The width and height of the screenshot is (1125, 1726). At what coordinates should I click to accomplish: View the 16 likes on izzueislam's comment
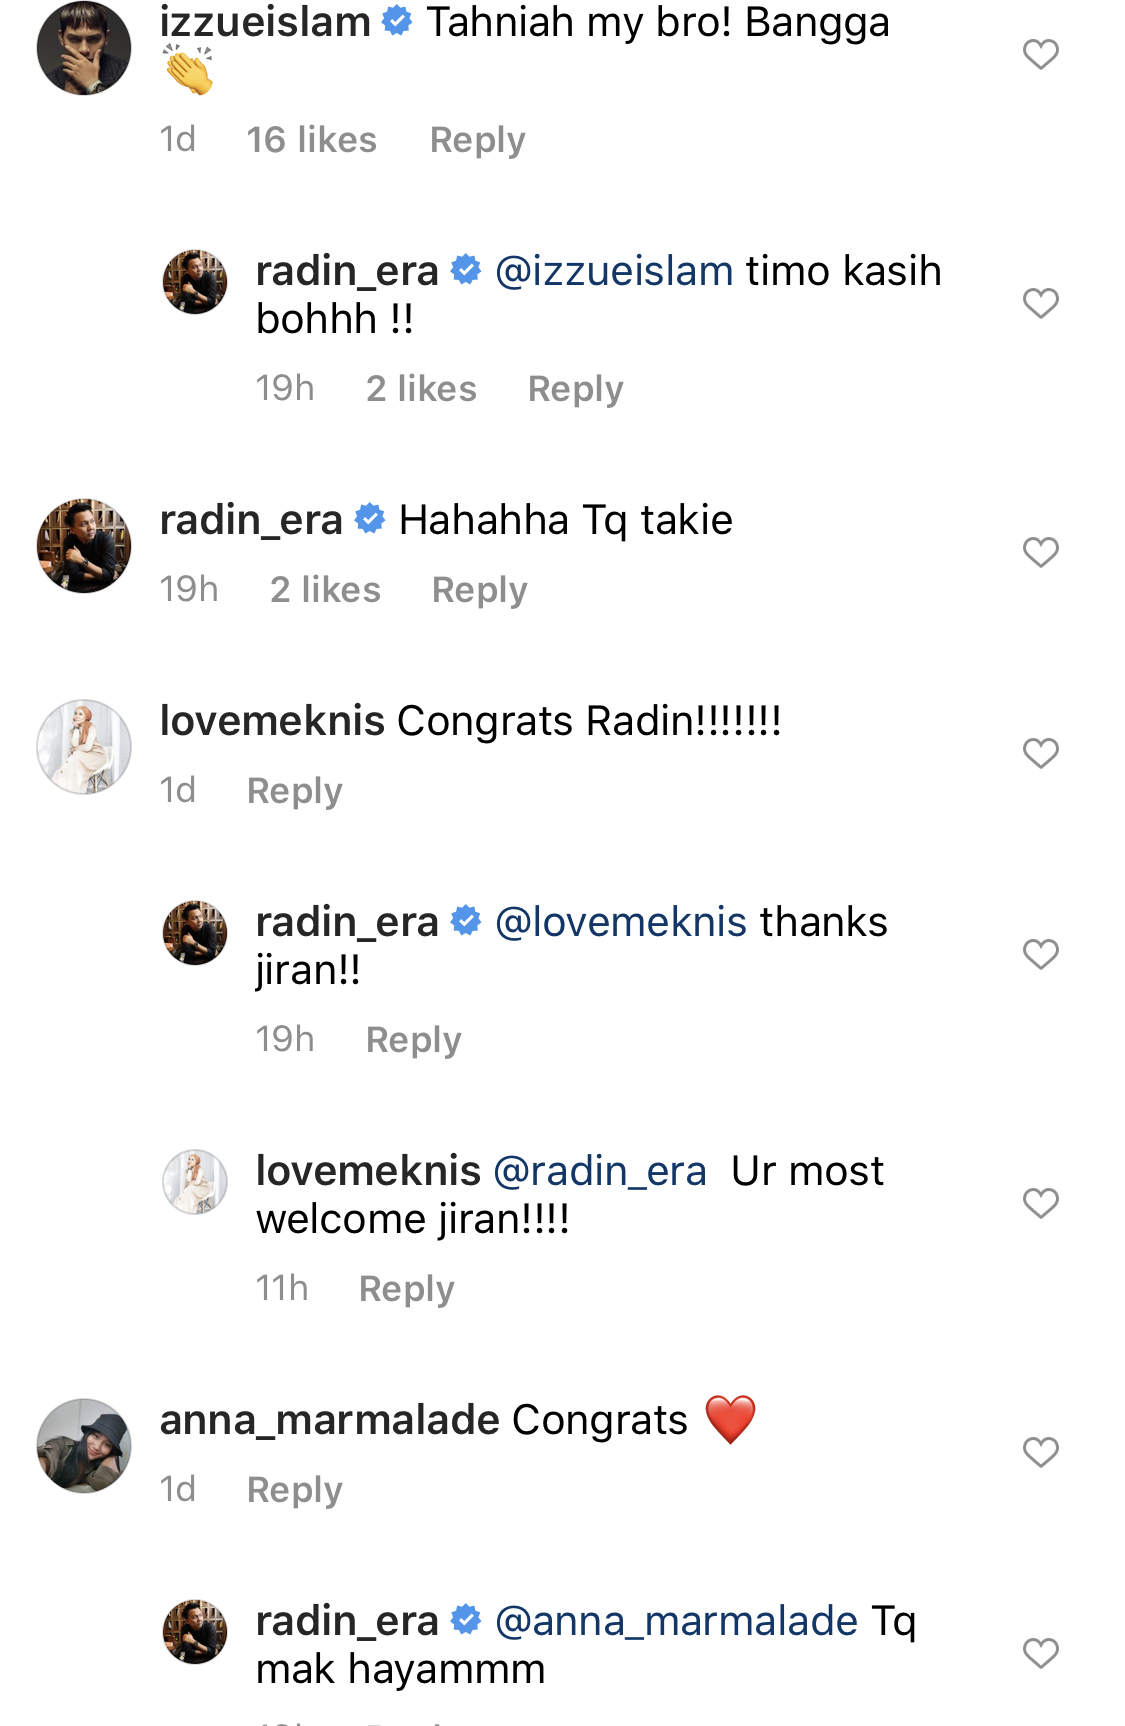coord(311,140)
